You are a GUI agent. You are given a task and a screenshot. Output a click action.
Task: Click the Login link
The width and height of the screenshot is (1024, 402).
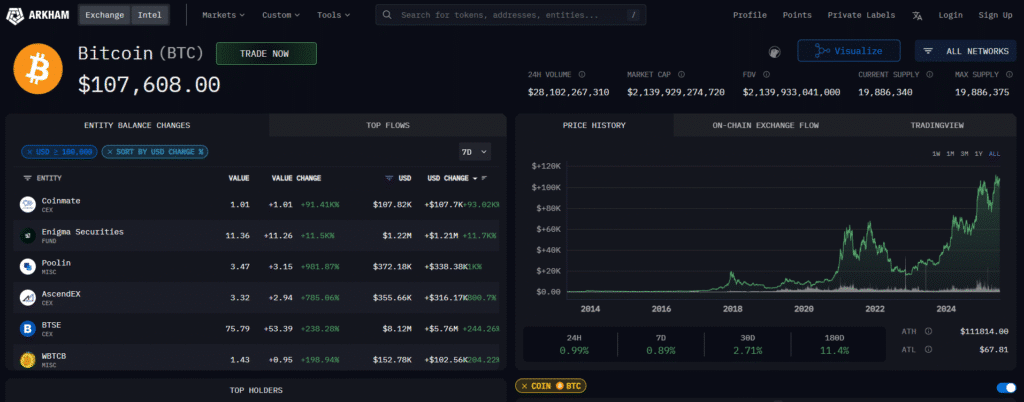point(950,15)
